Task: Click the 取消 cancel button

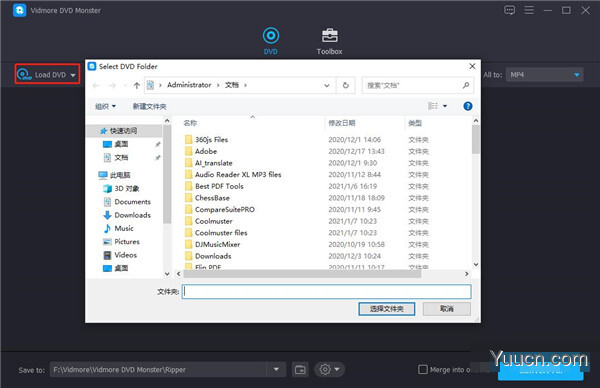Action: pos(447,309)
